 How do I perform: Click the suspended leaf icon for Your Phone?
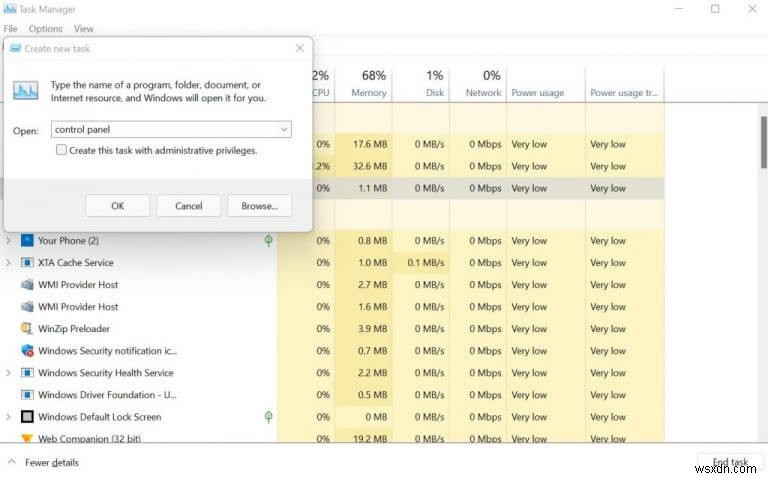[x=268, y=240]
